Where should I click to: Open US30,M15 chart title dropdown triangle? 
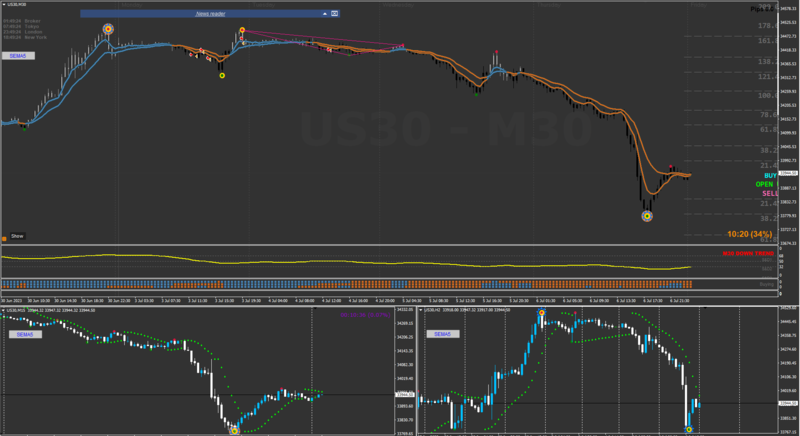coord(4,310)
